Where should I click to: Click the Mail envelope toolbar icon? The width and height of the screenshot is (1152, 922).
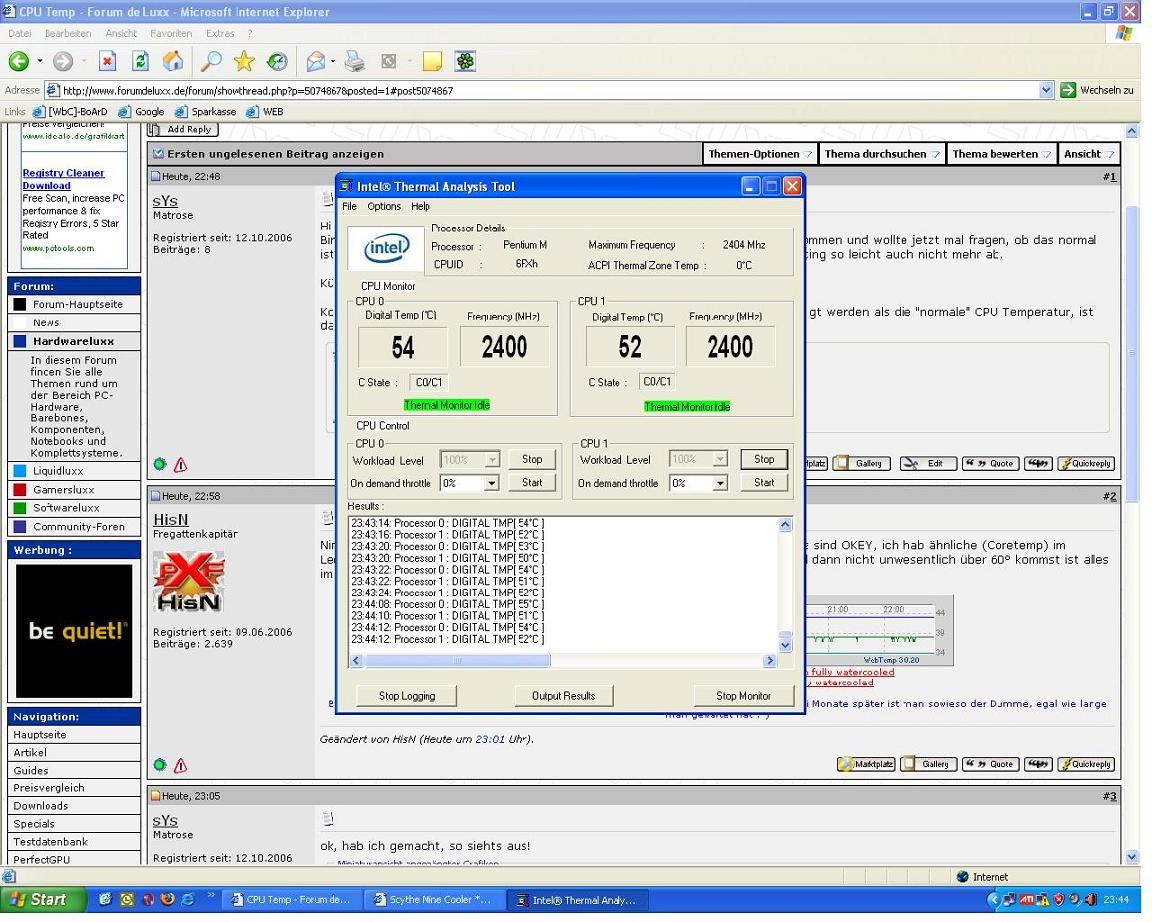pos(316,62)
